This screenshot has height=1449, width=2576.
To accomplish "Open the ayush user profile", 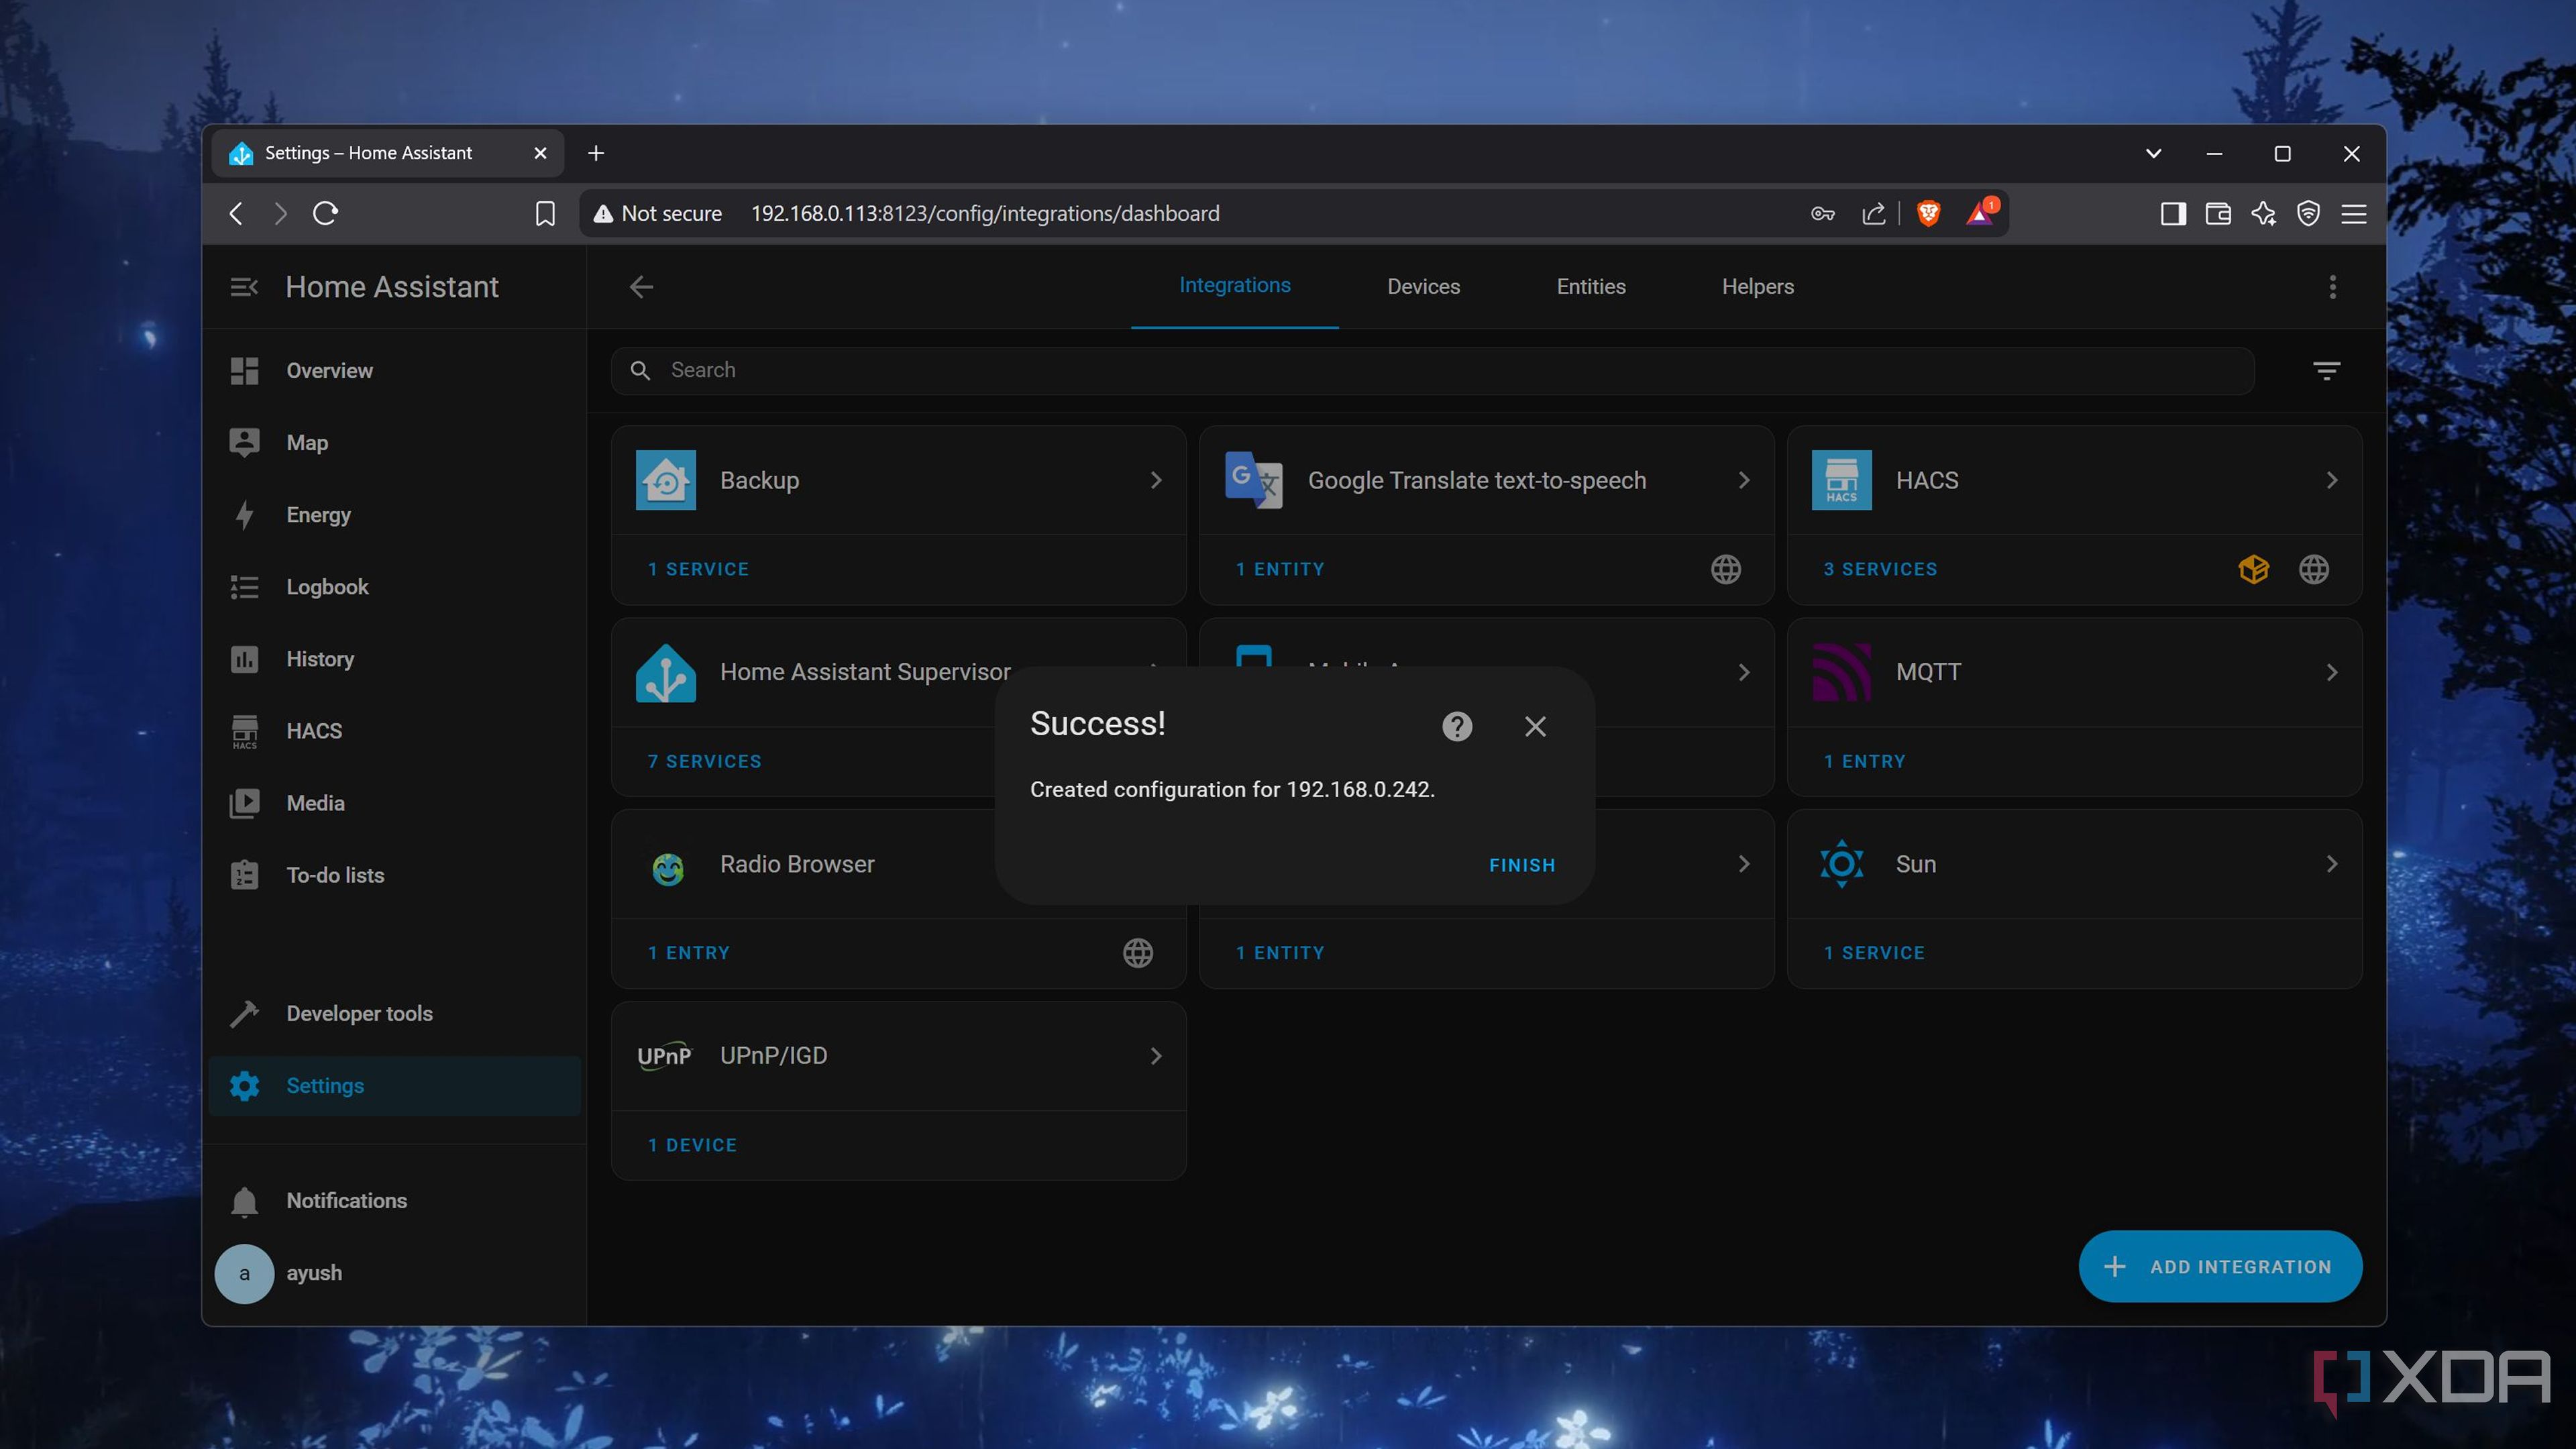I will [395, 1272].
